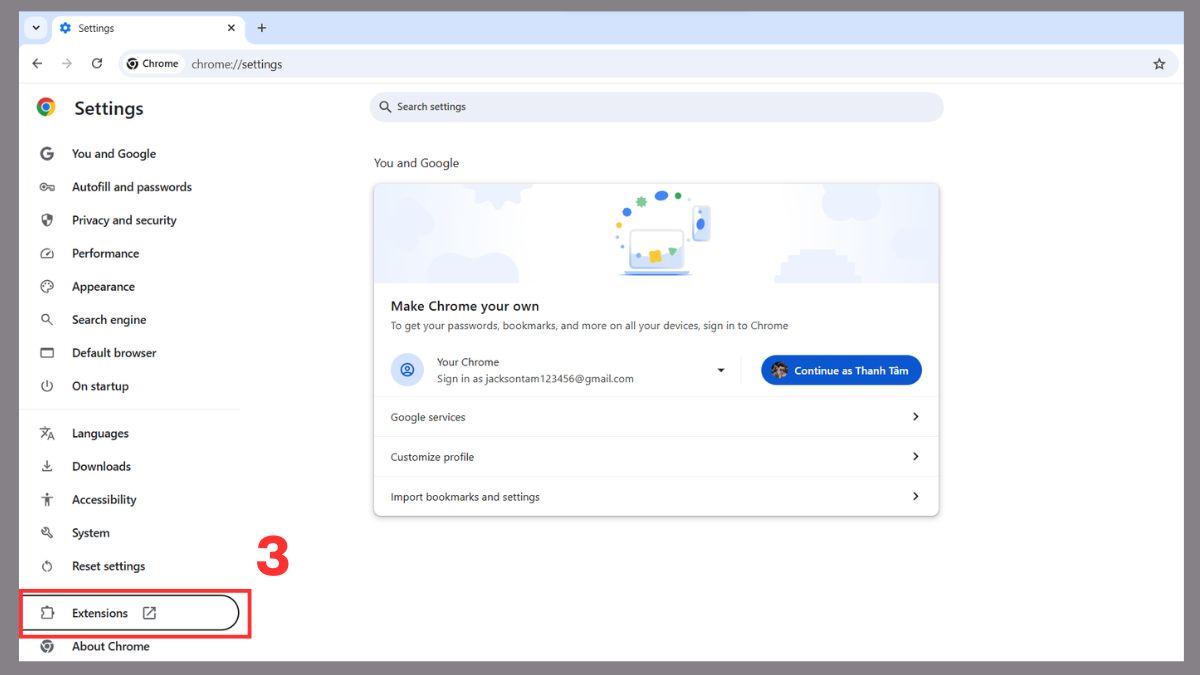The height and width of the screenshot is (675, 1200).
Task: Open Languages settings
Action: 100,433
